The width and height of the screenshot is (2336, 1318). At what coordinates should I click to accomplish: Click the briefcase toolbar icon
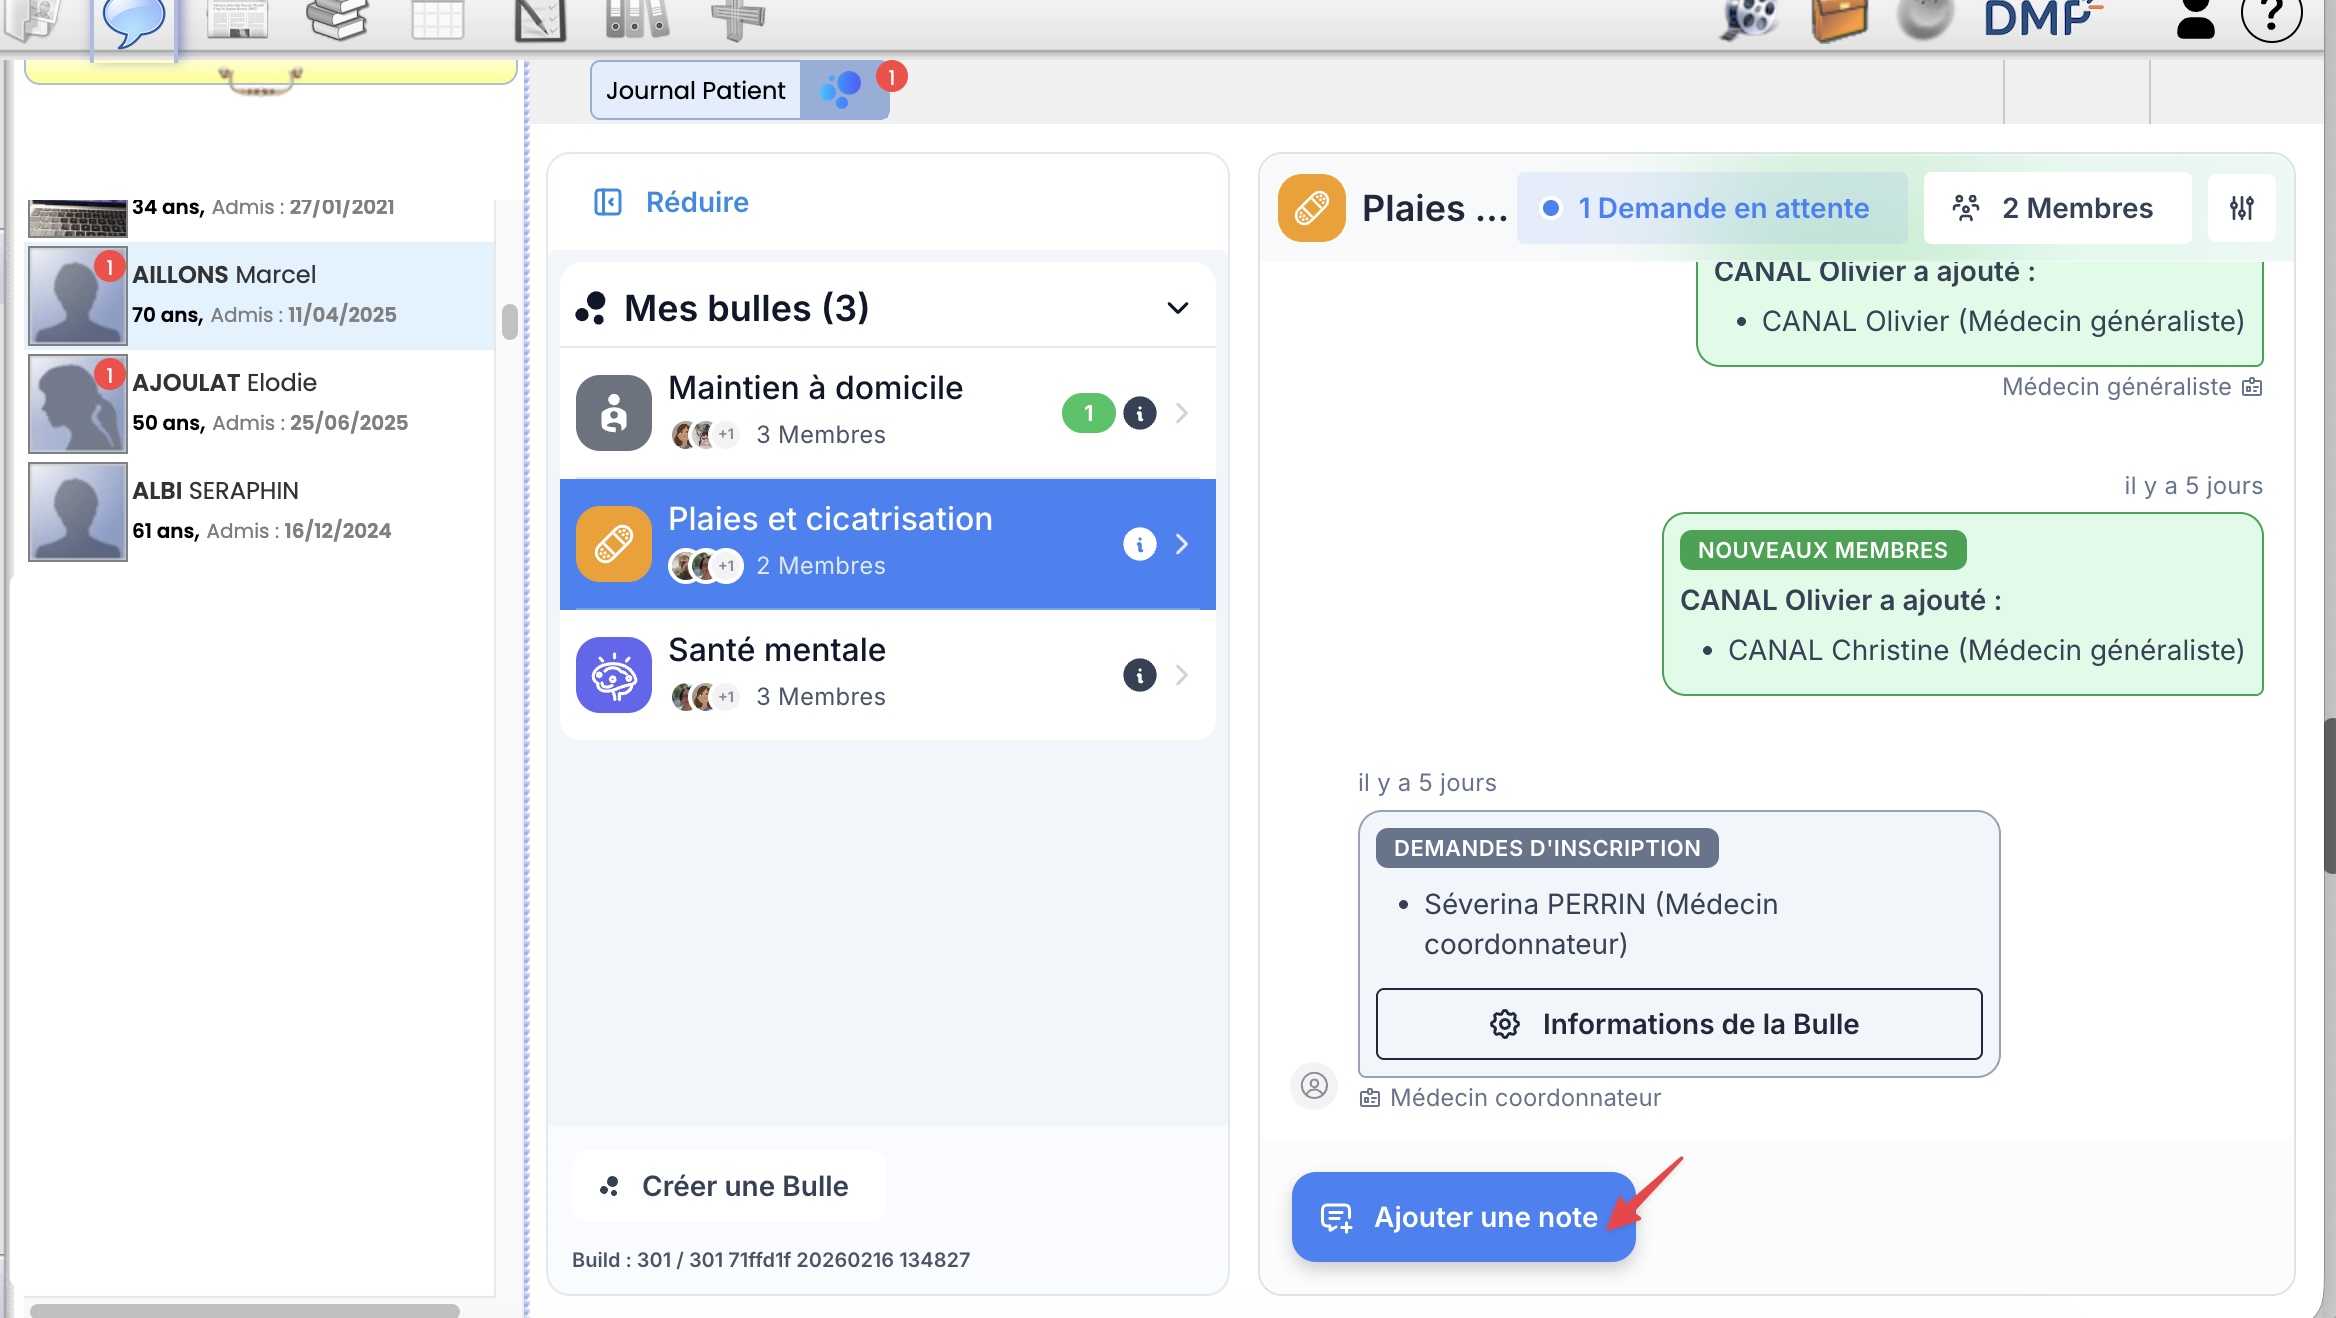click(1839, 20)
